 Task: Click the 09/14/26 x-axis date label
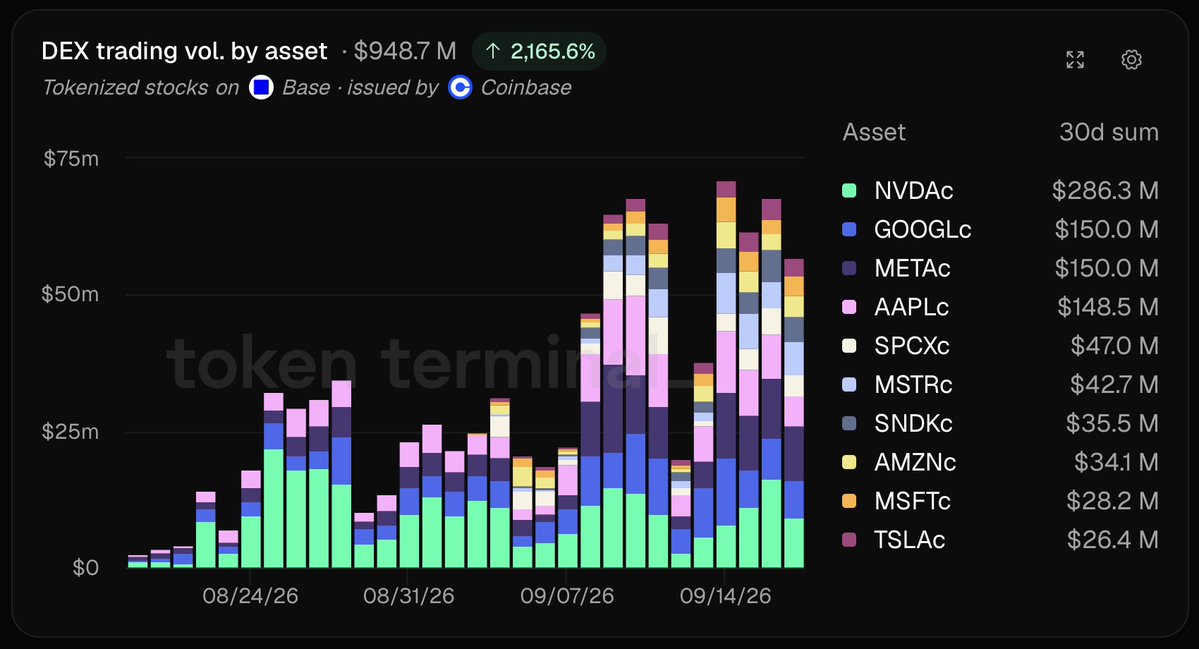click(x=725, y=596)
